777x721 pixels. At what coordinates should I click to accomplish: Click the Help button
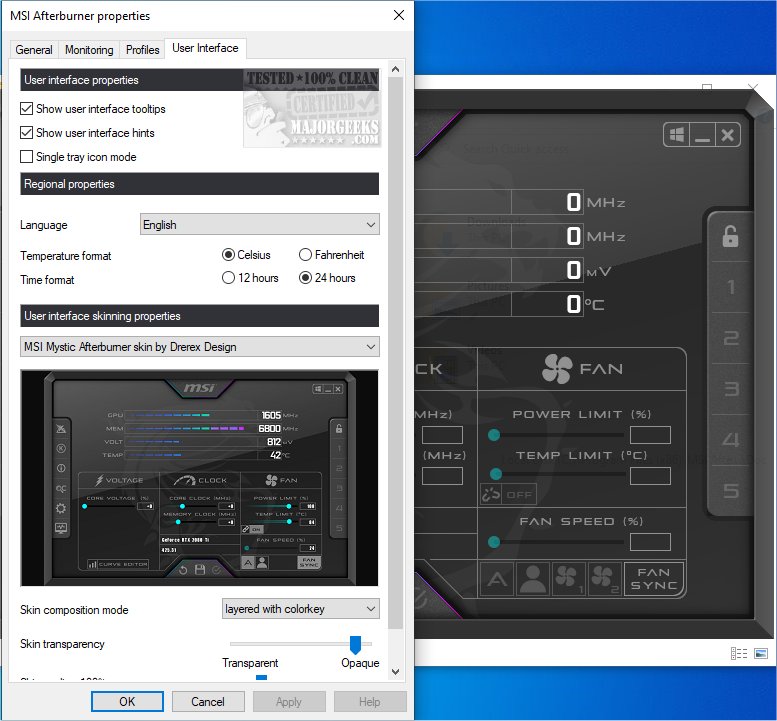(370, 702)
